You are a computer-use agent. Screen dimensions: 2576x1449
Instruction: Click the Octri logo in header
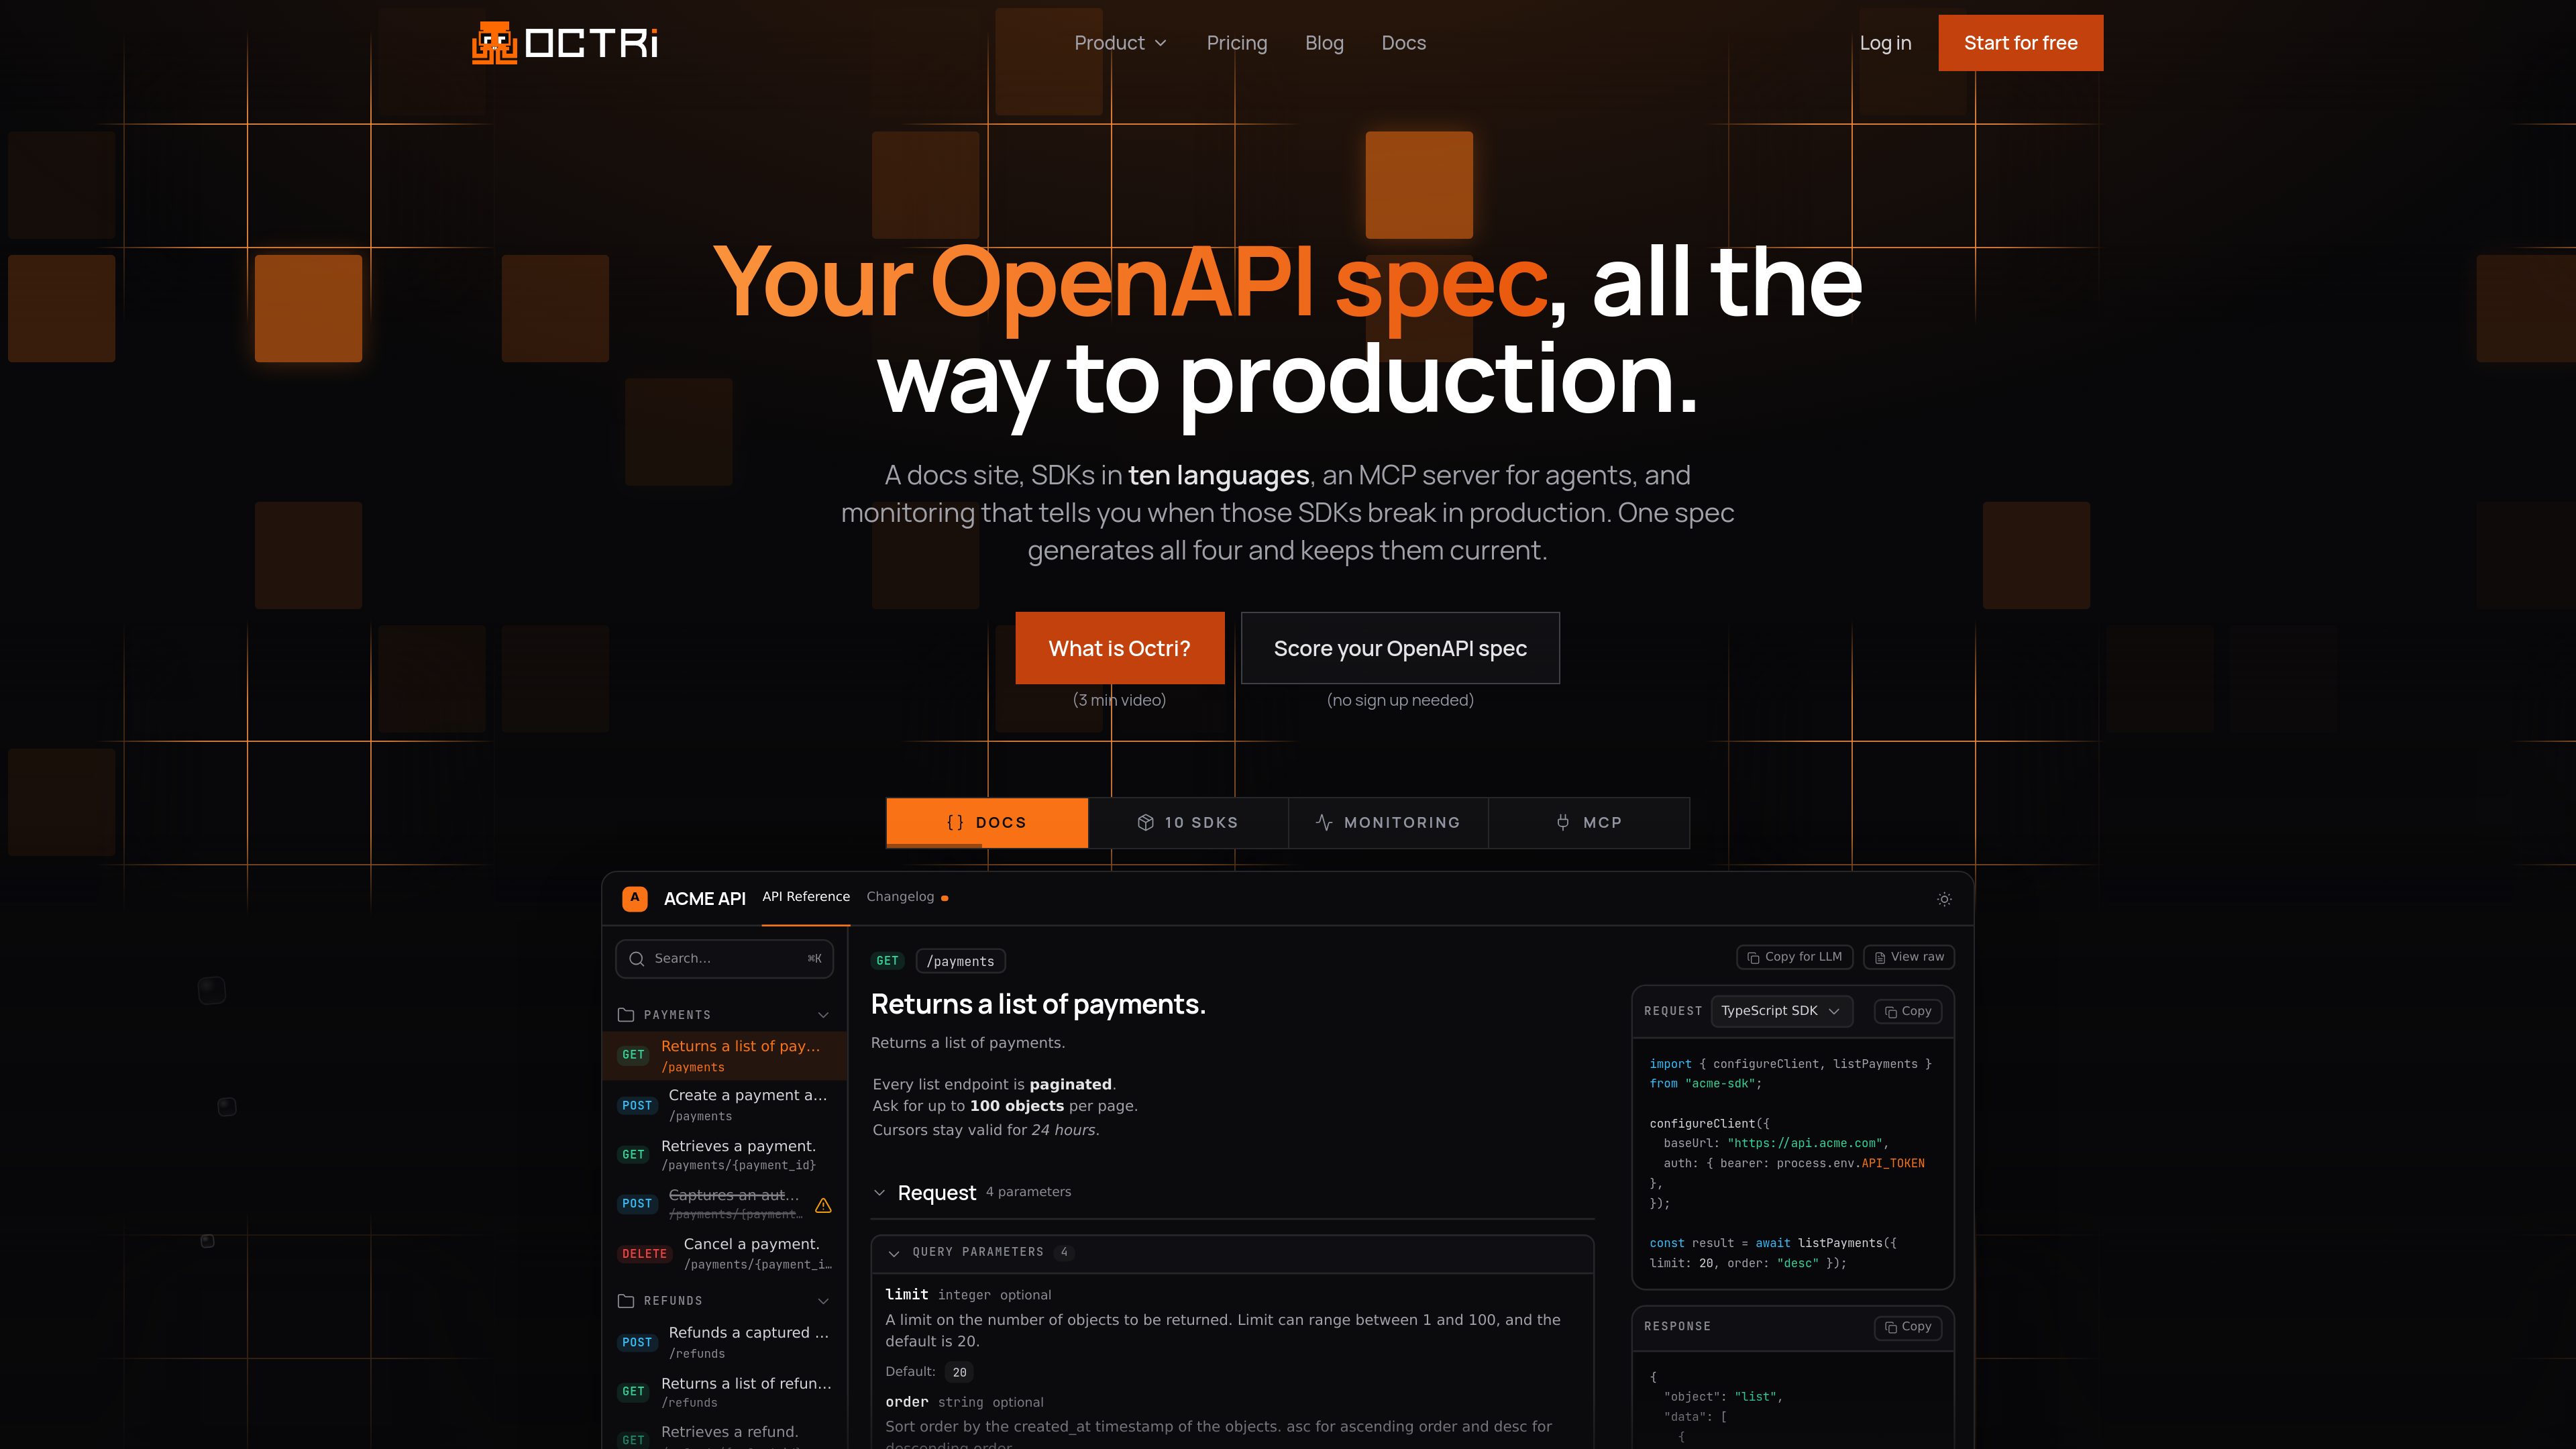click(x=565, y=43)
